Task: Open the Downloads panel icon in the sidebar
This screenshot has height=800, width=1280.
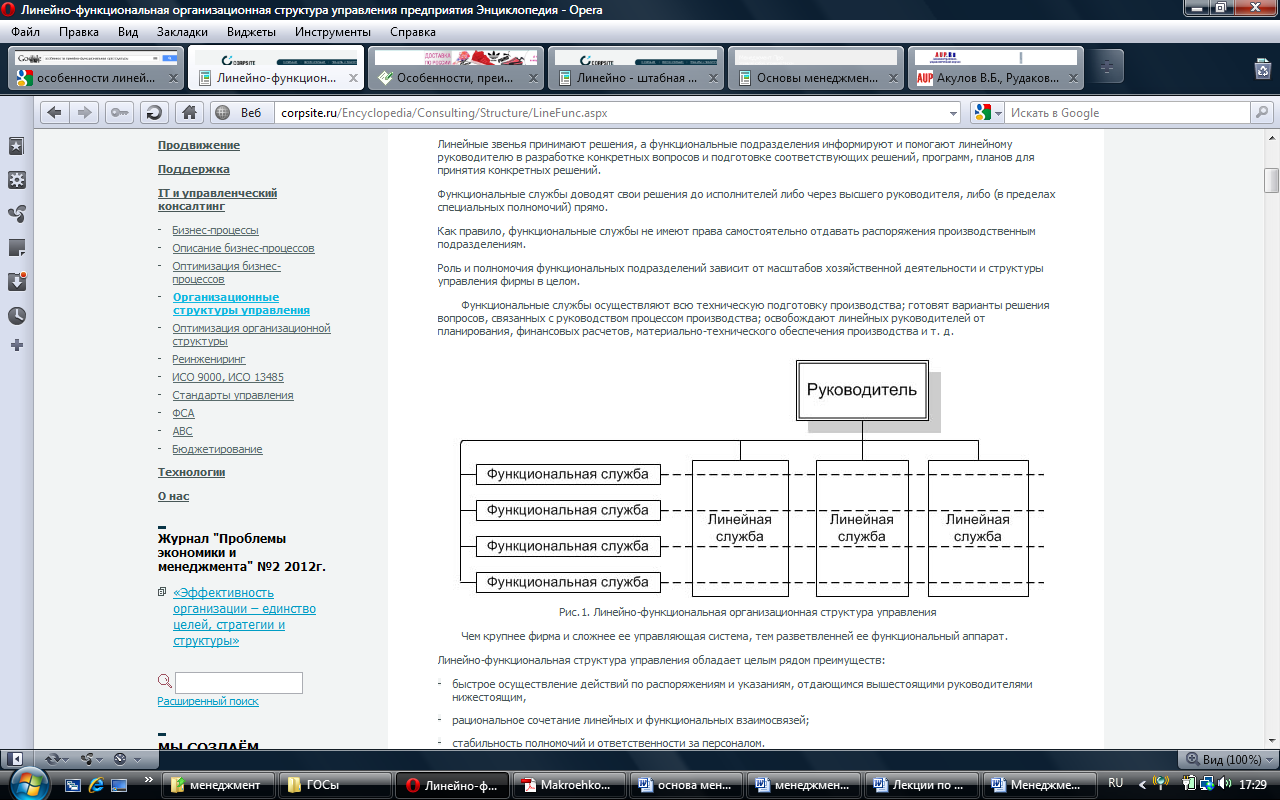Action: click(x=17, y=281)
